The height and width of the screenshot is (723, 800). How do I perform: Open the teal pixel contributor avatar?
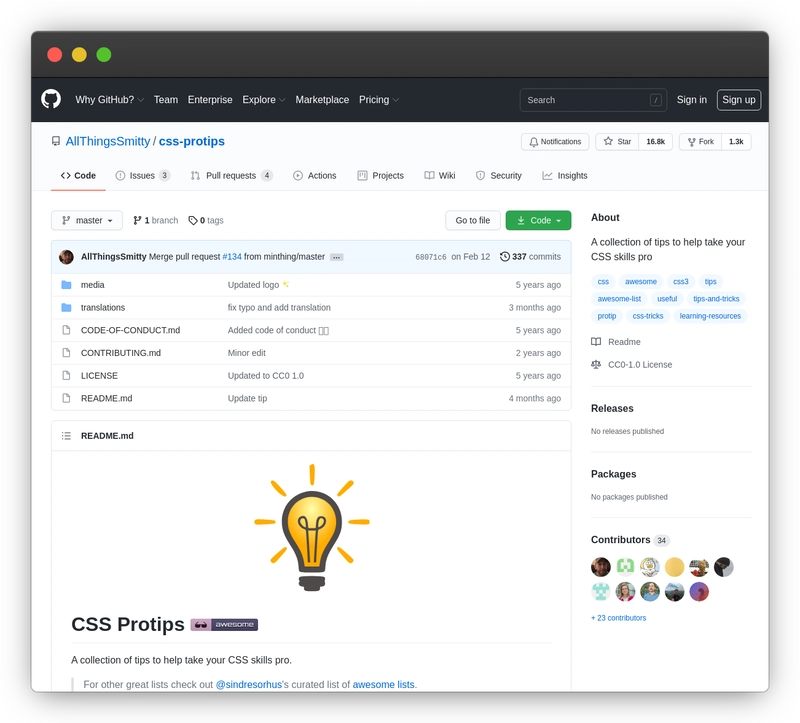pyautogui.click(x=601, y=592)
